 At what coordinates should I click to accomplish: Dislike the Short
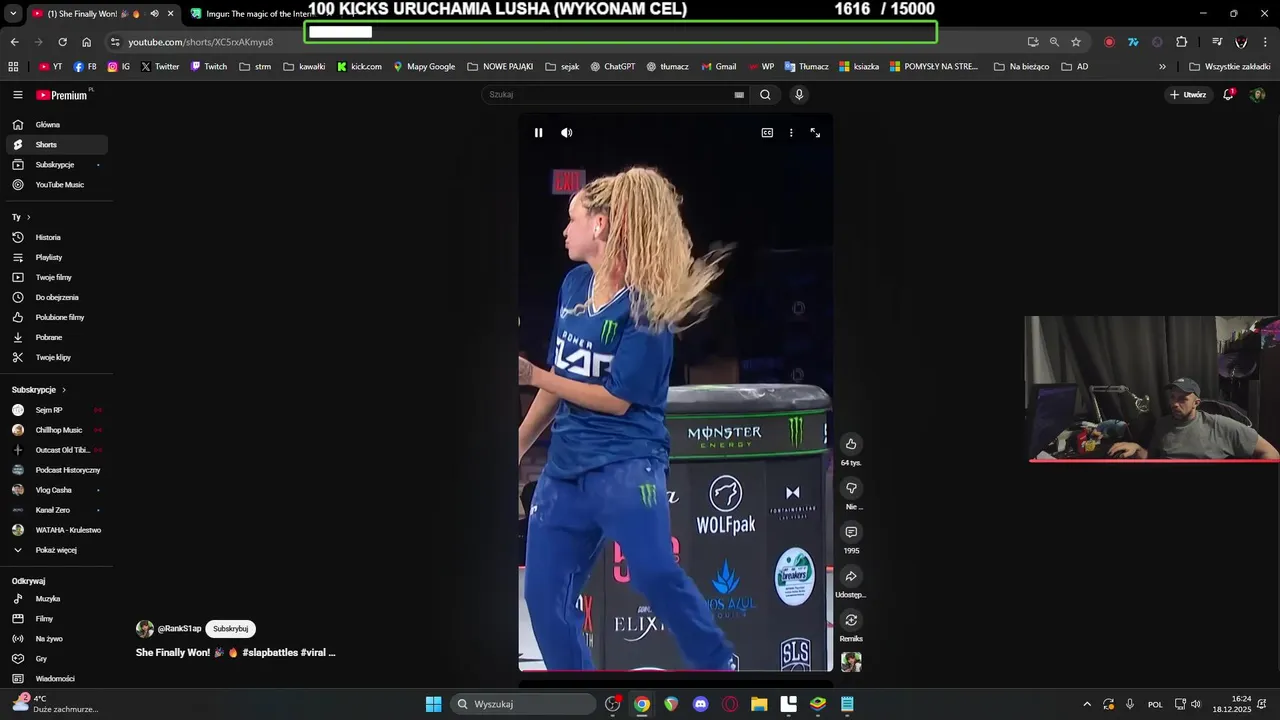[851, 488]
